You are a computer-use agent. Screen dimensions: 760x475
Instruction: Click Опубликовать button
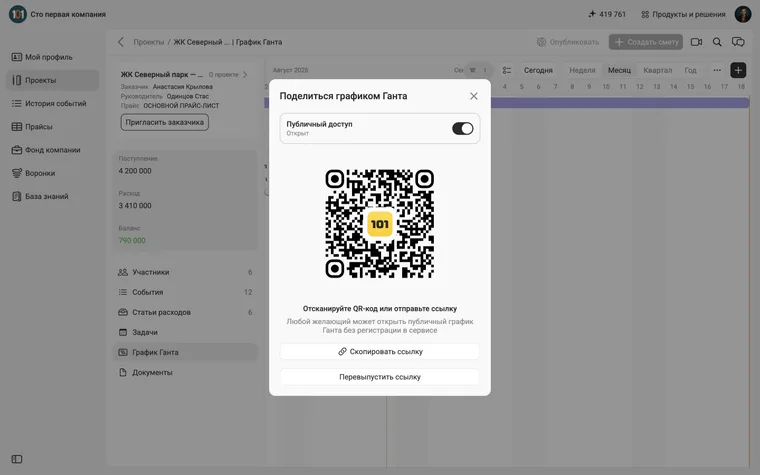568,42
